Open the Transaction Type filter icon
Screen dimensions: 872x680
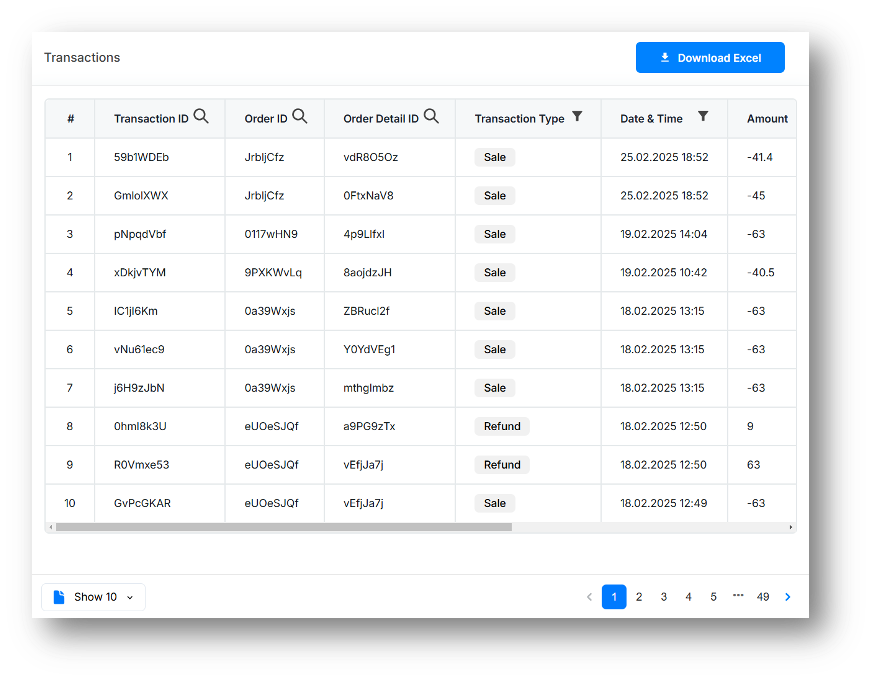[x=578, y=117]
